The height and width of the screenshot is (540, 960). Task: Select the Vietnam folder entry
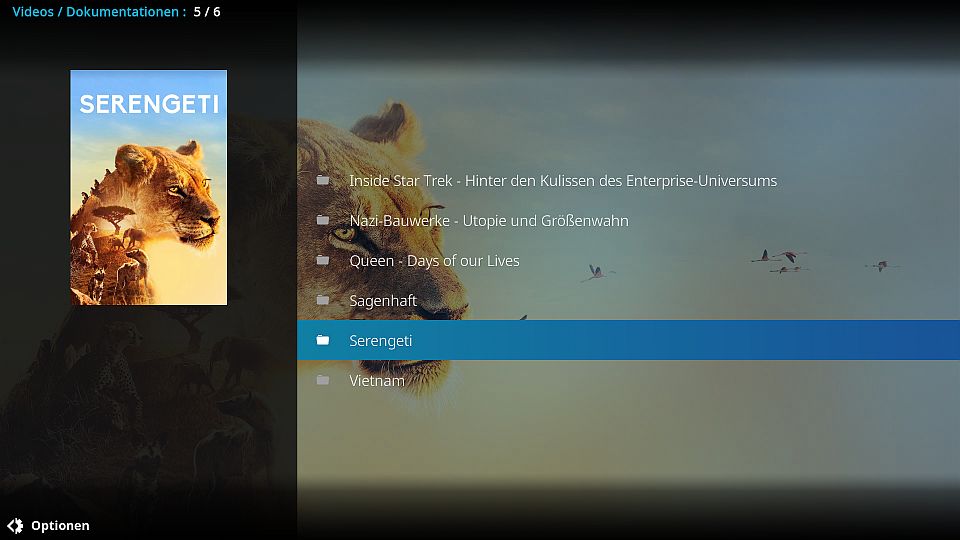[628, 380]
